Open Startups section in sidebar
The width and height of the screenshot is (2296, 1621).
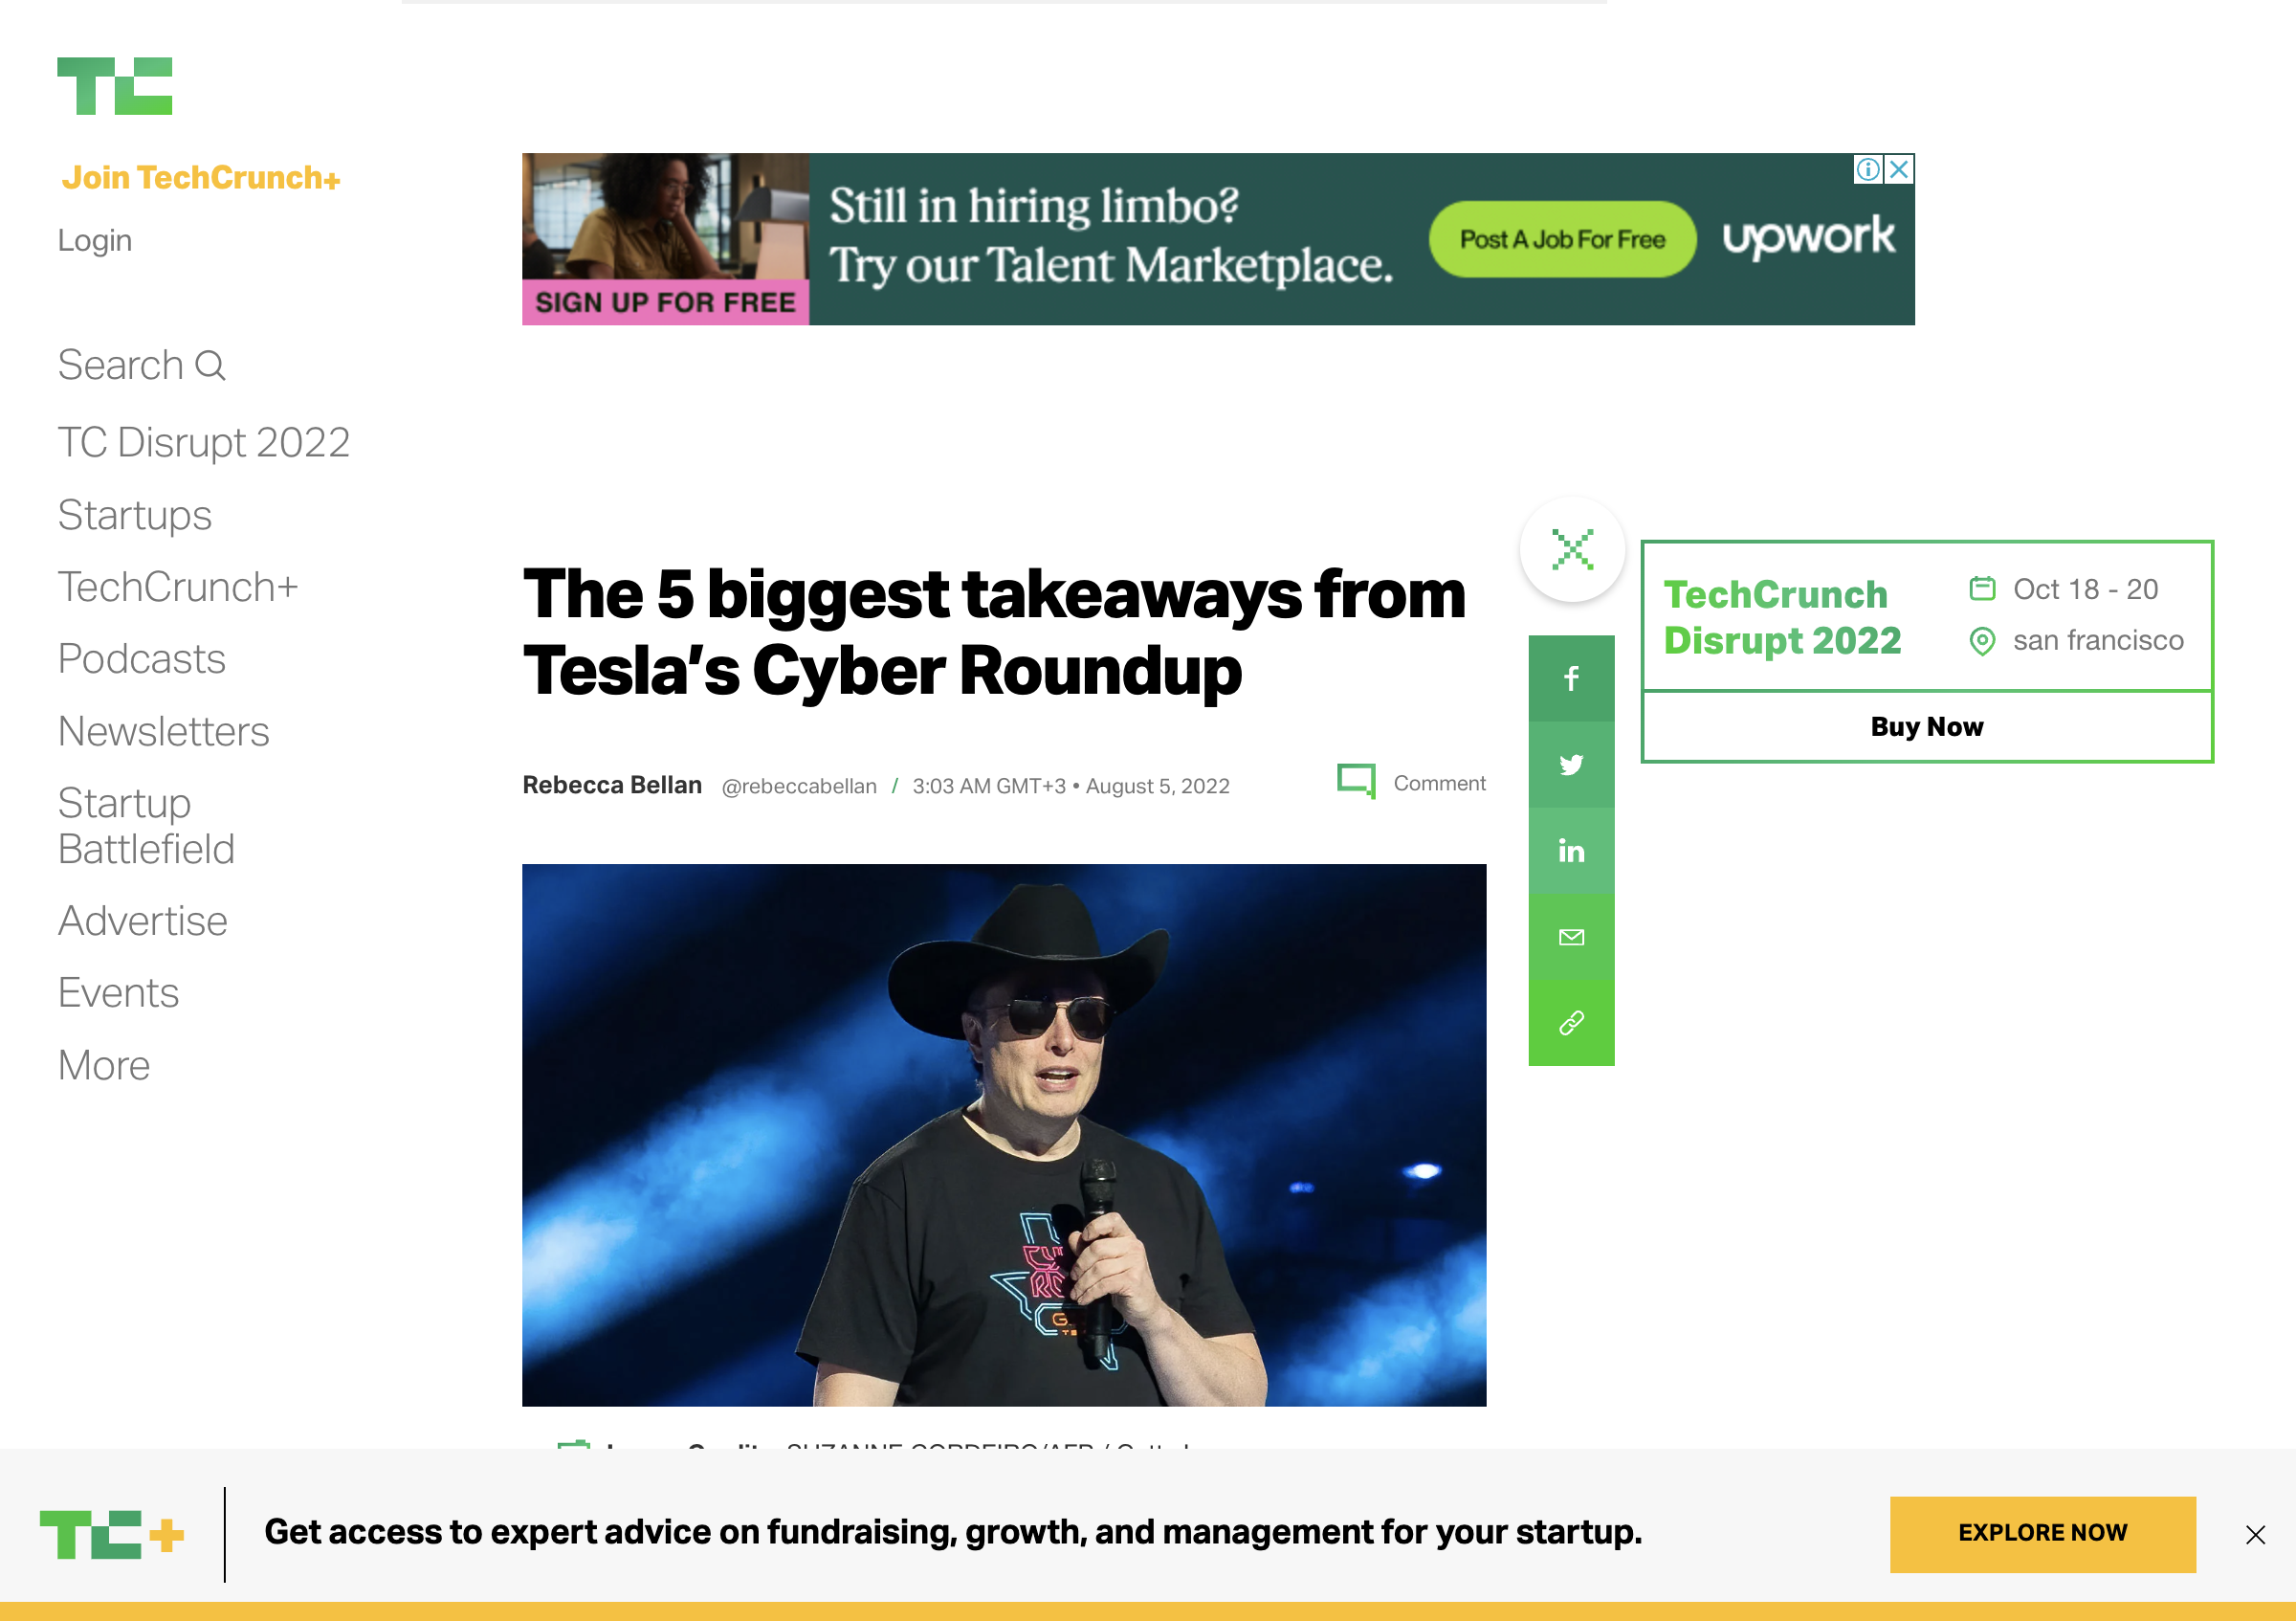[x=135, y=515]
